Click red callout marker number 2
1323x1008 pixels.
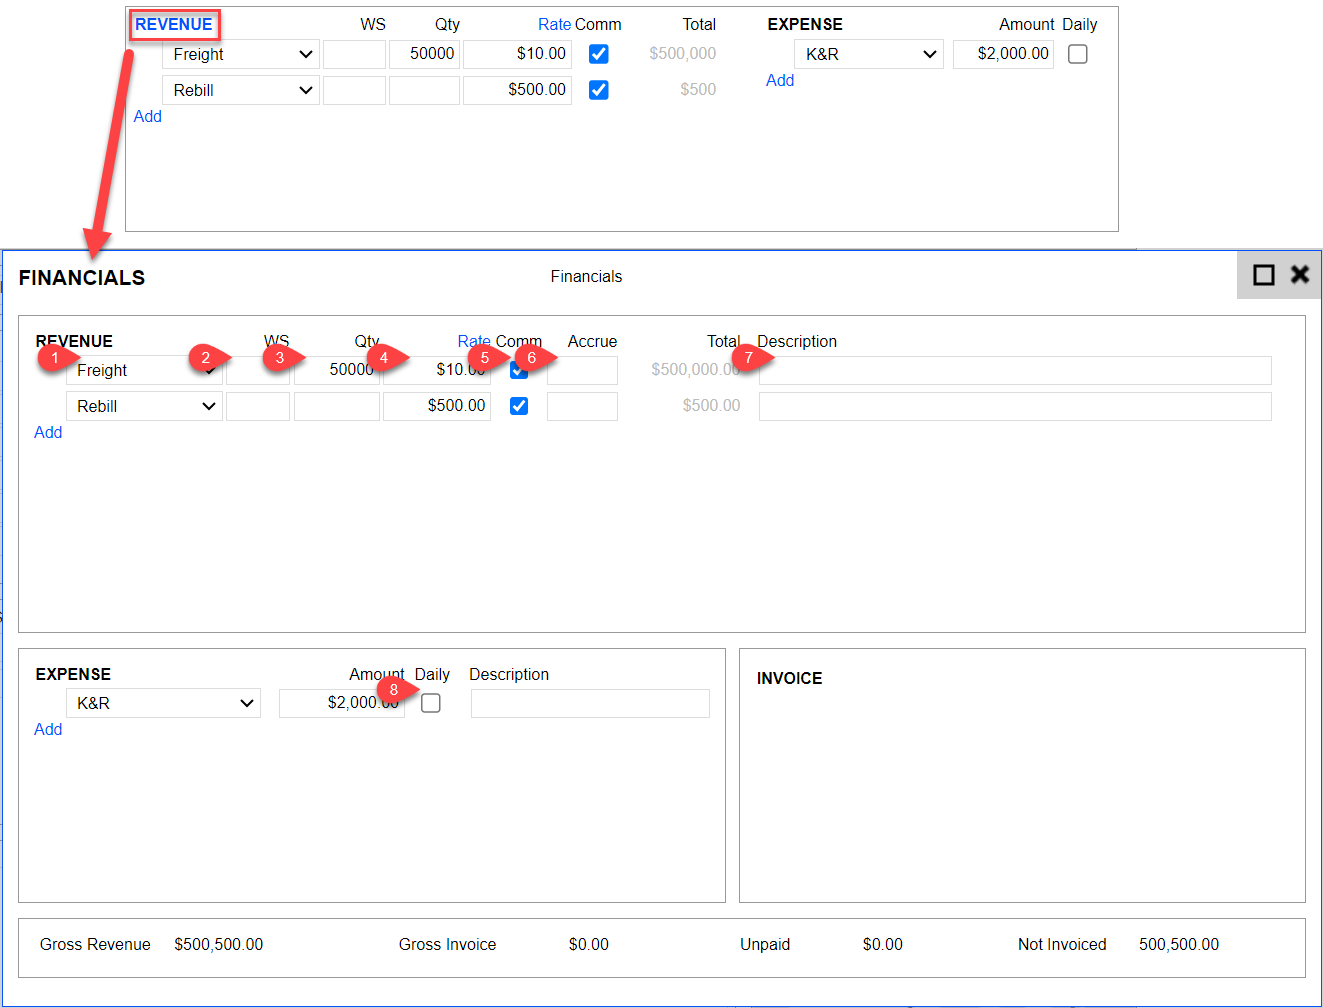click(206, 357)
